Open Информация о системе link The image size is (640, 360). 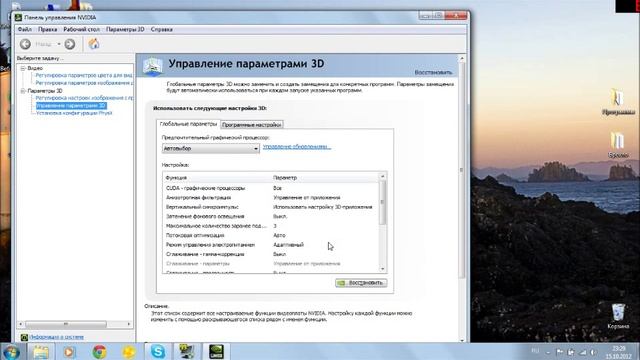(56, 337)
